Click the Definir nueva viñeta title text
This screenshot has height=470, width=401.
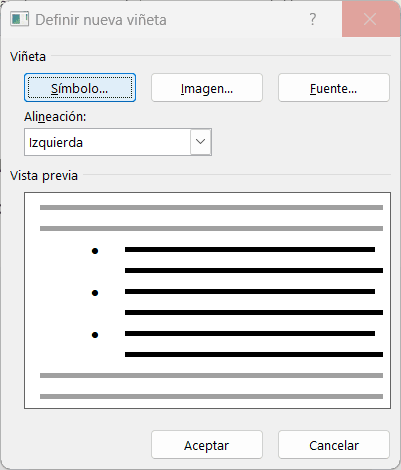pos(101,20)
